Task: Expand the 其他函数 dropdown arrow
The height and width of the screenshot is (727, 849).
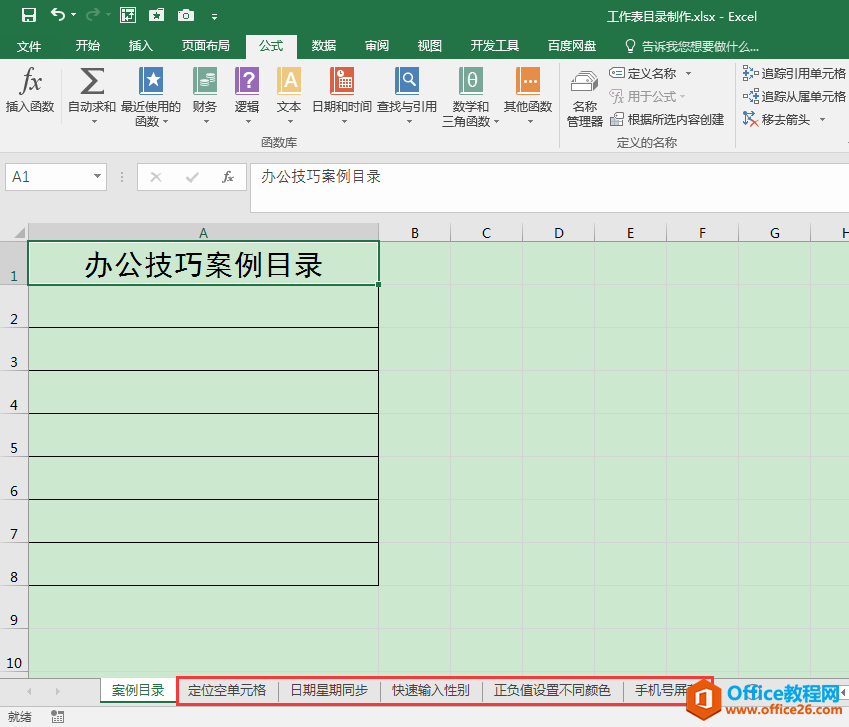Action: (530, 122)
